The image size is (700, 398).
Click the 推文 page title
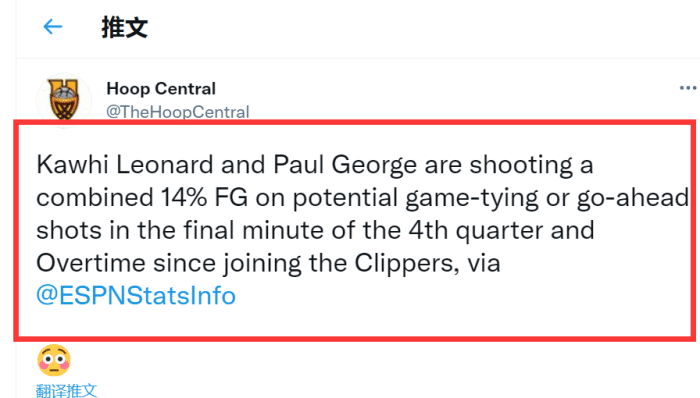(125, 27)
